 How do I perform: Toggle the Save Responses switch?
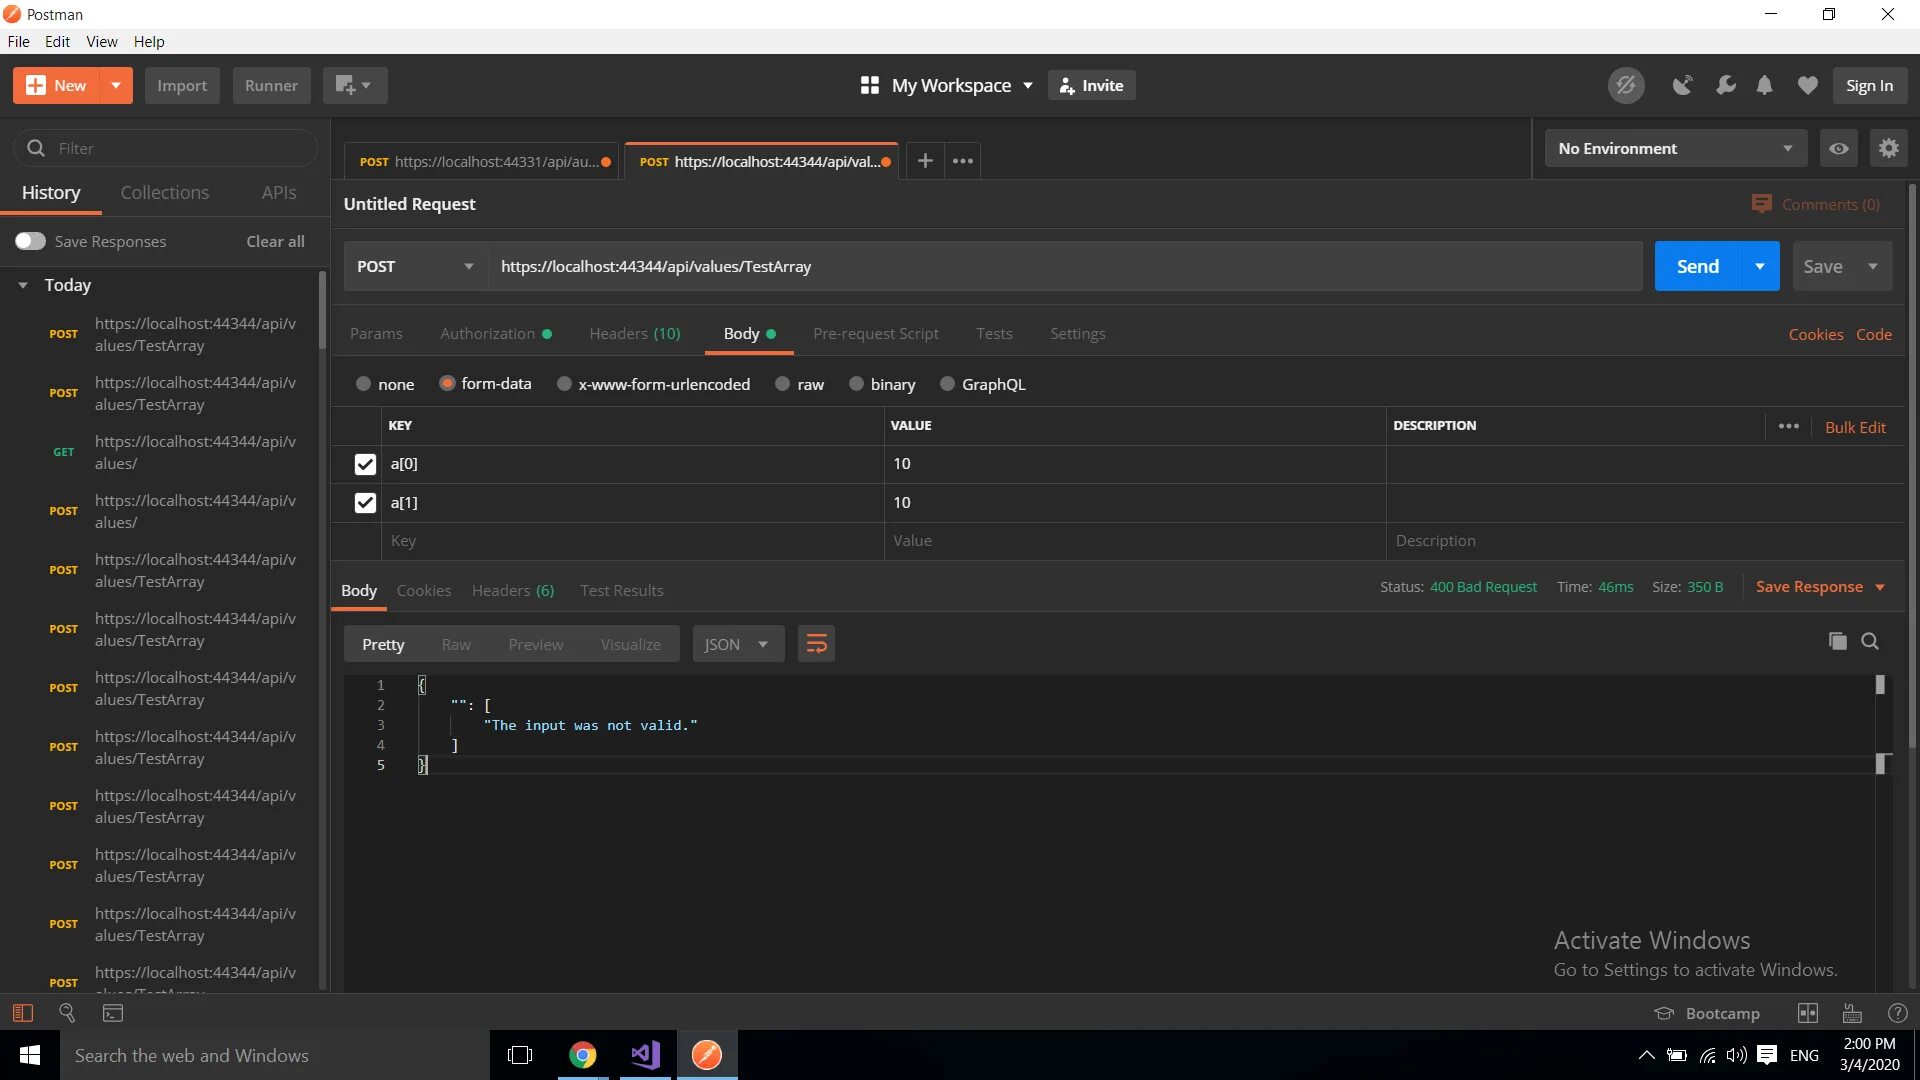point(30,241)
